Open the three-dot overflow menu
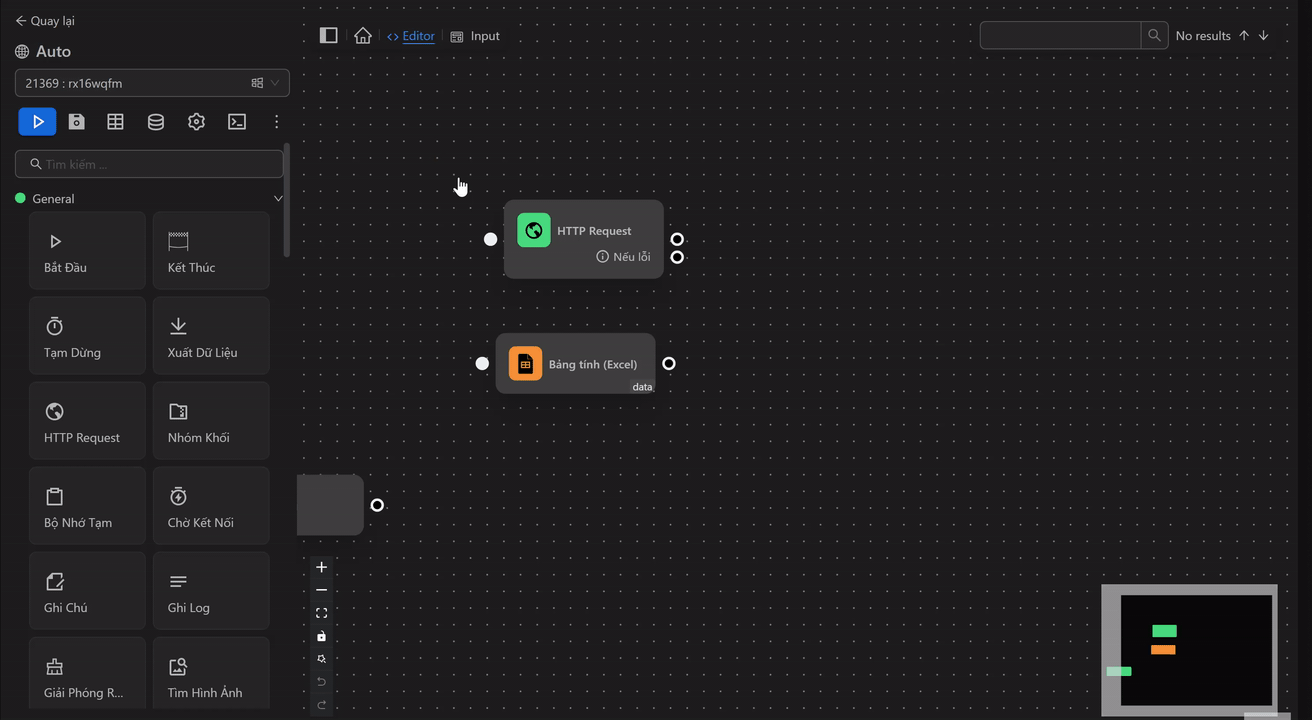Screen dimensions: 1312x720 coord(276,121)
